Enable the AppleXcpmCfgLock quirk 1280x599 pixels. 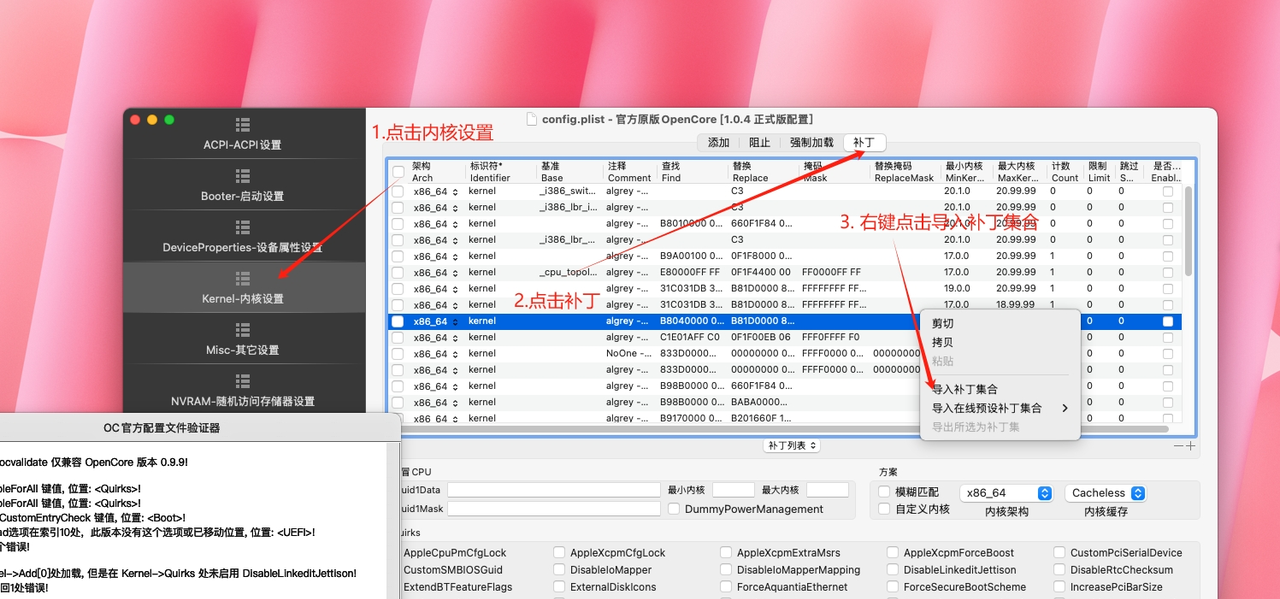tap(559, 552)
